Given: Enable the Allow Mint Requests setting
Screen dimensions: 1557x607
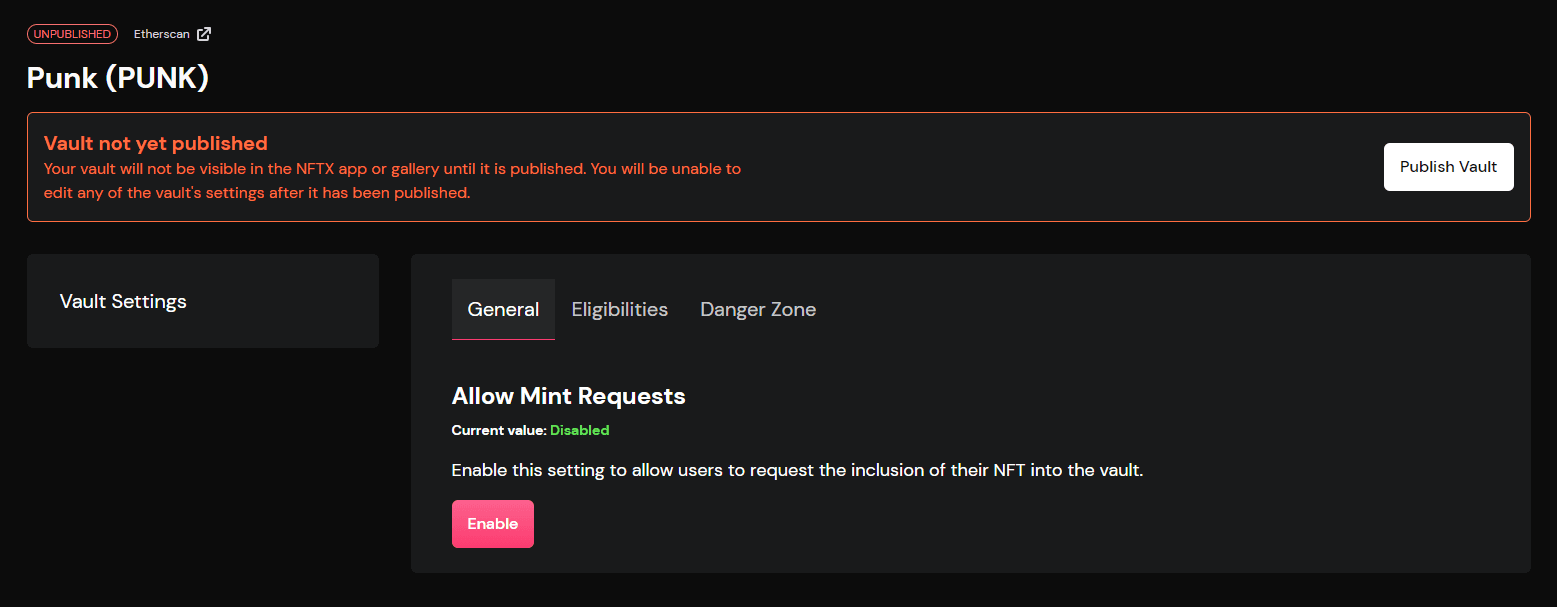Looking at the screenshot, I should click(x=493, y=524).
